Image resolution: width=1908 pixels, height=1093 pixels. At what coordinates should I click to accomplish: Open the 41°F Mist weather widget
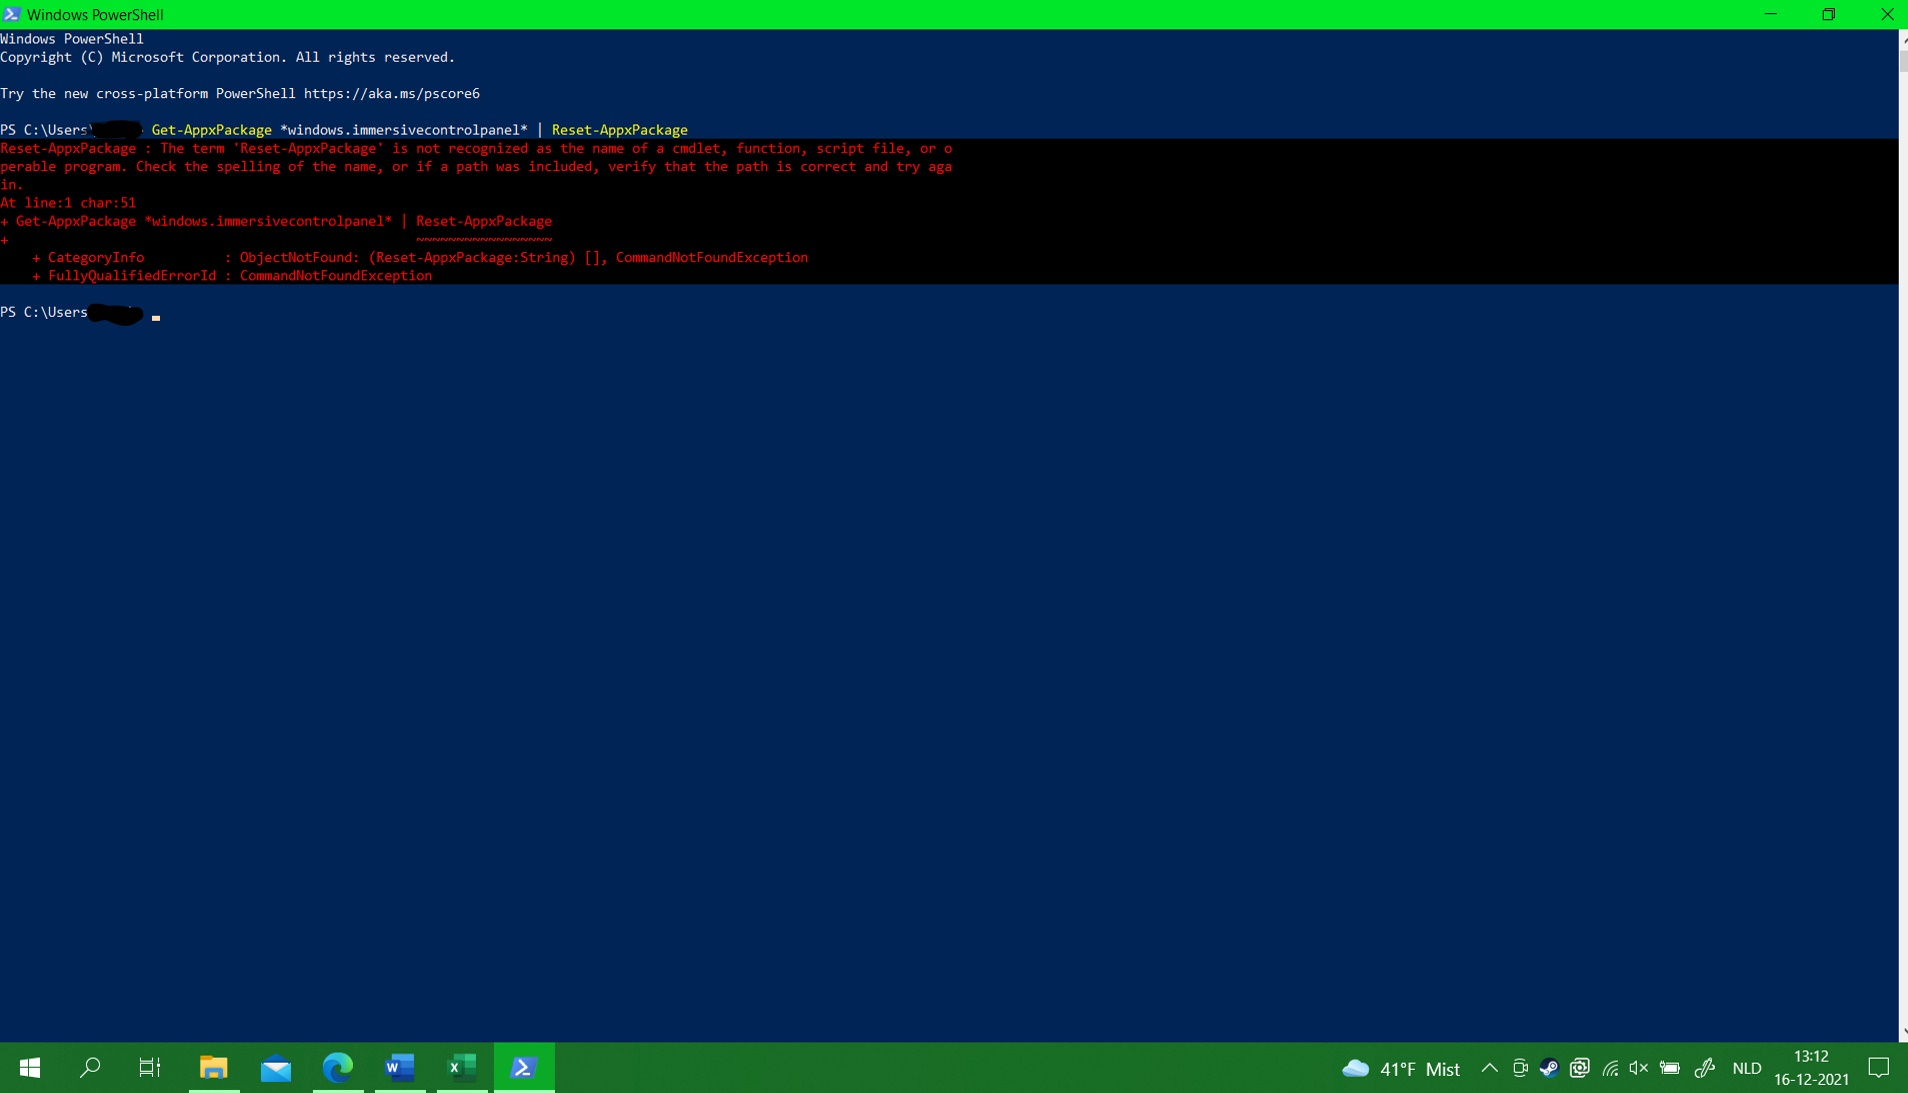click(x=1400, y=1069)
